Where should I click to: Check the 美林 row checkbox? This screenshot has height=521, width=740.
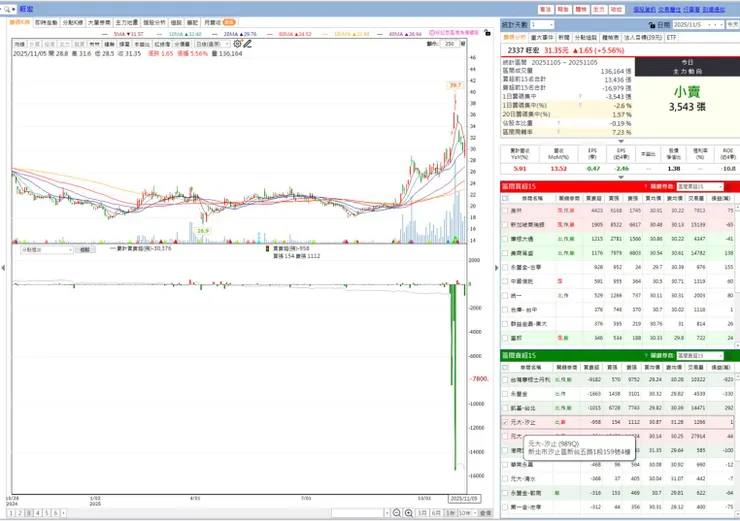pos(505,210)
